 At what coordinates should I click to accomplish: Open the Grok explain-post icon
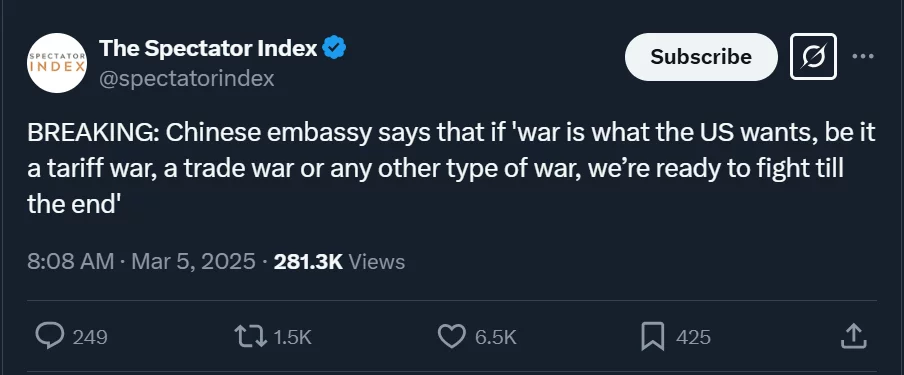pos(813,57)
